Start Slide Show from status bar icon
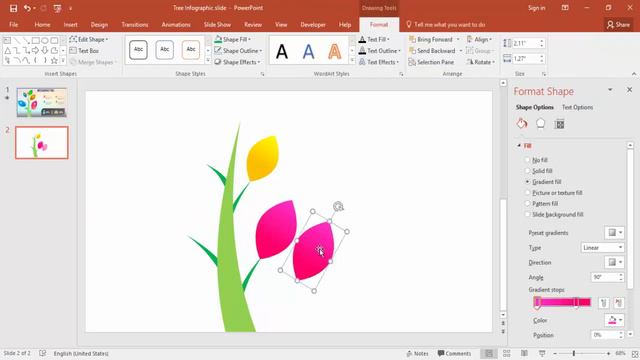 coord(542,353)
